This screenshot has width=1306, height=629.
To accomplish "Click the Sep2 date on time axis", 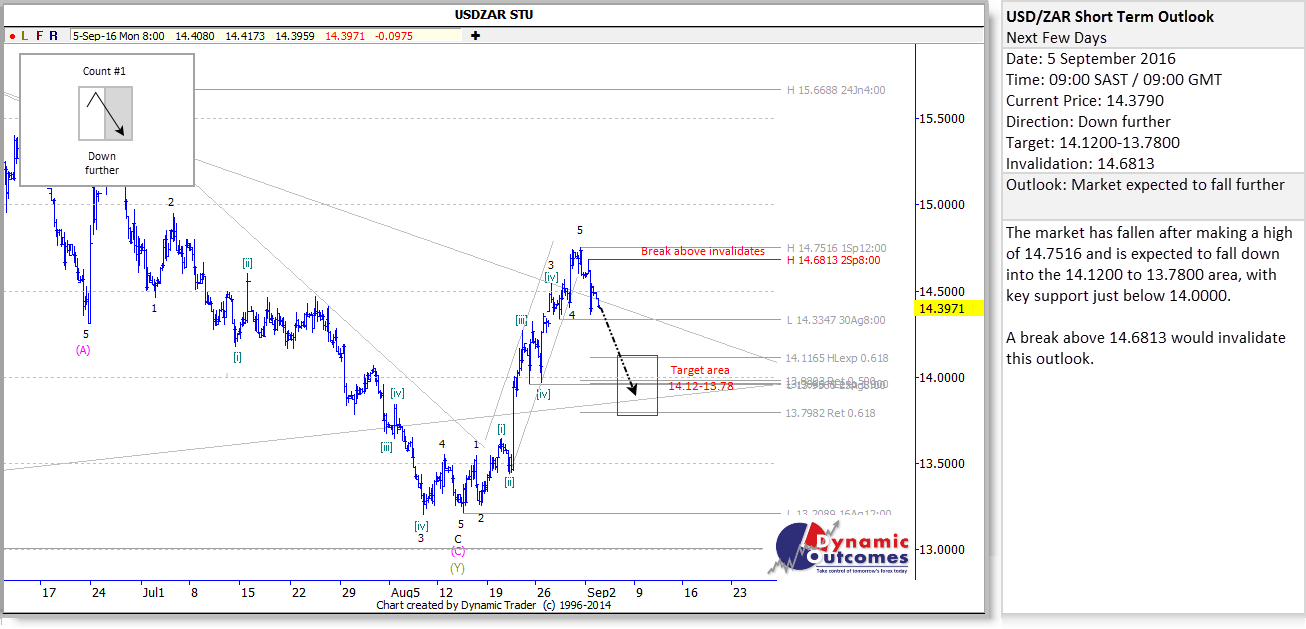I will pos(601,592).
